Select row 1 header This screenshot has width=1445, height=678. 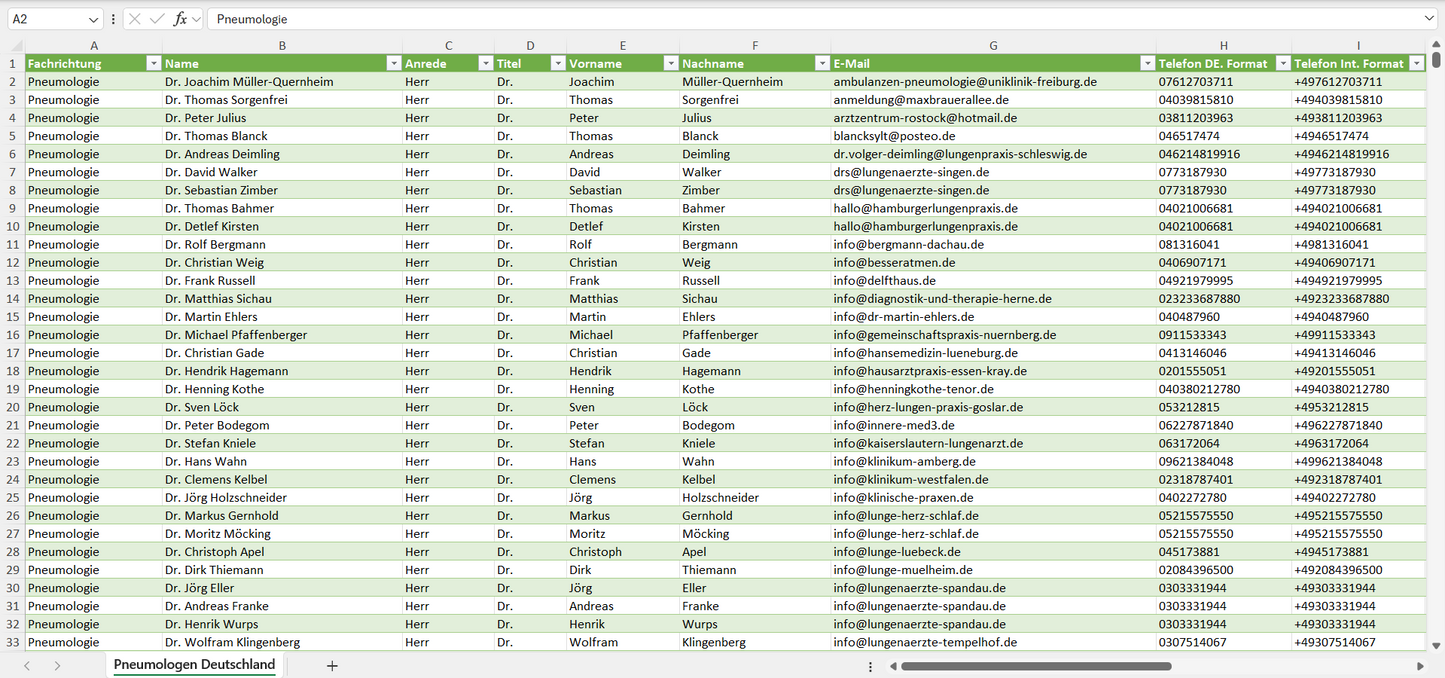[x=13, y=63]
